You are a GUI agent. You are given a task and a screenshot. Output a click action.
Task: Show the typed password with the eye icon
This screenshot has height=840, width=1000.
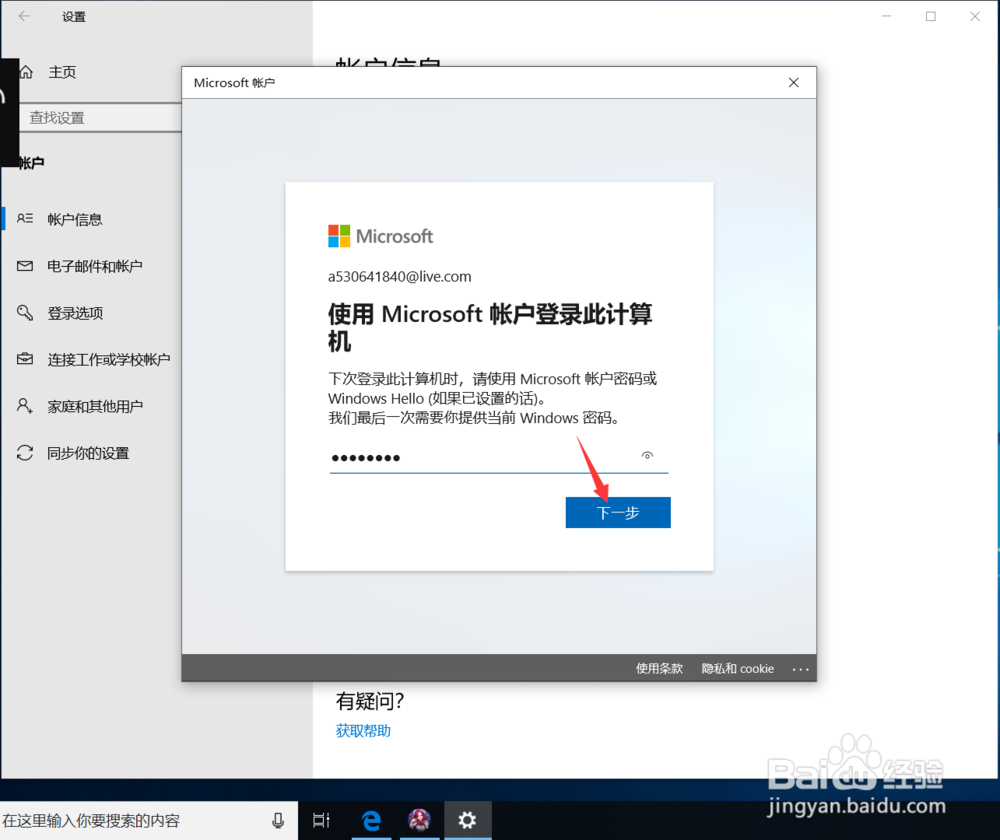pos(647,455)
